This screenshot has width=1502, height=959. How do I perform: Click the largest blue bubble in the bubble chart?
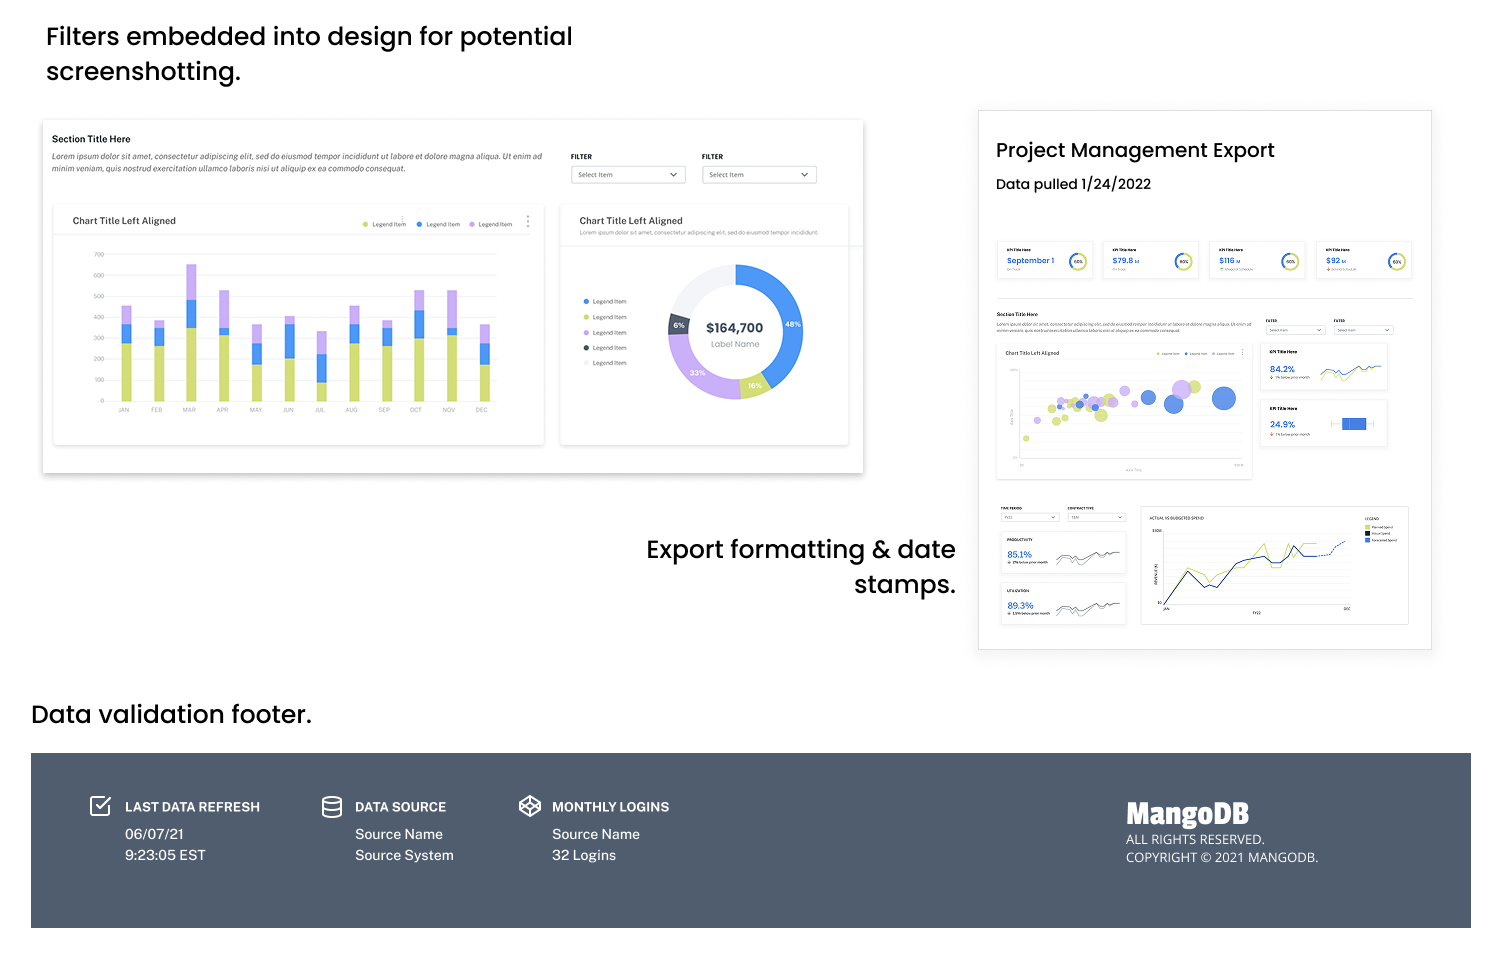(1224, 399)
